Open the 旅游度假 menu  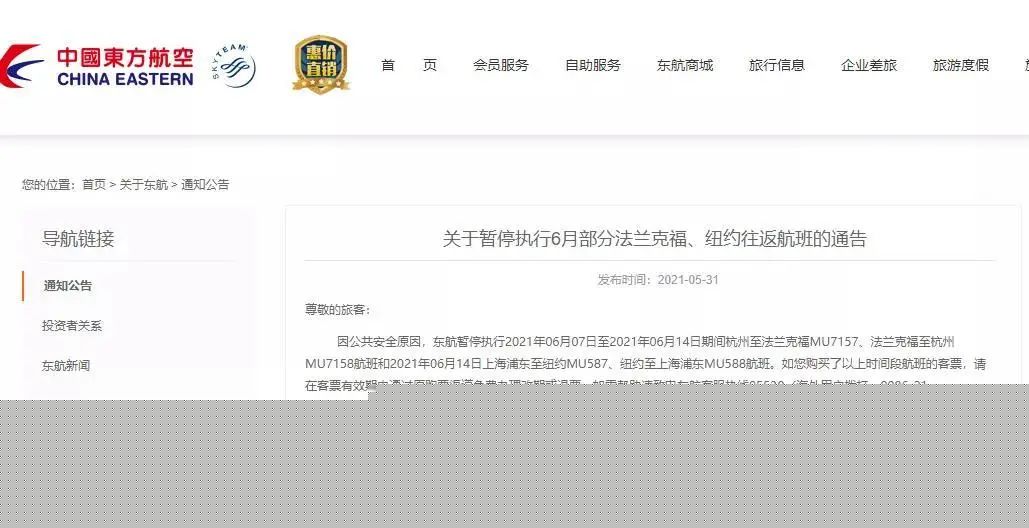click(961, 65)
